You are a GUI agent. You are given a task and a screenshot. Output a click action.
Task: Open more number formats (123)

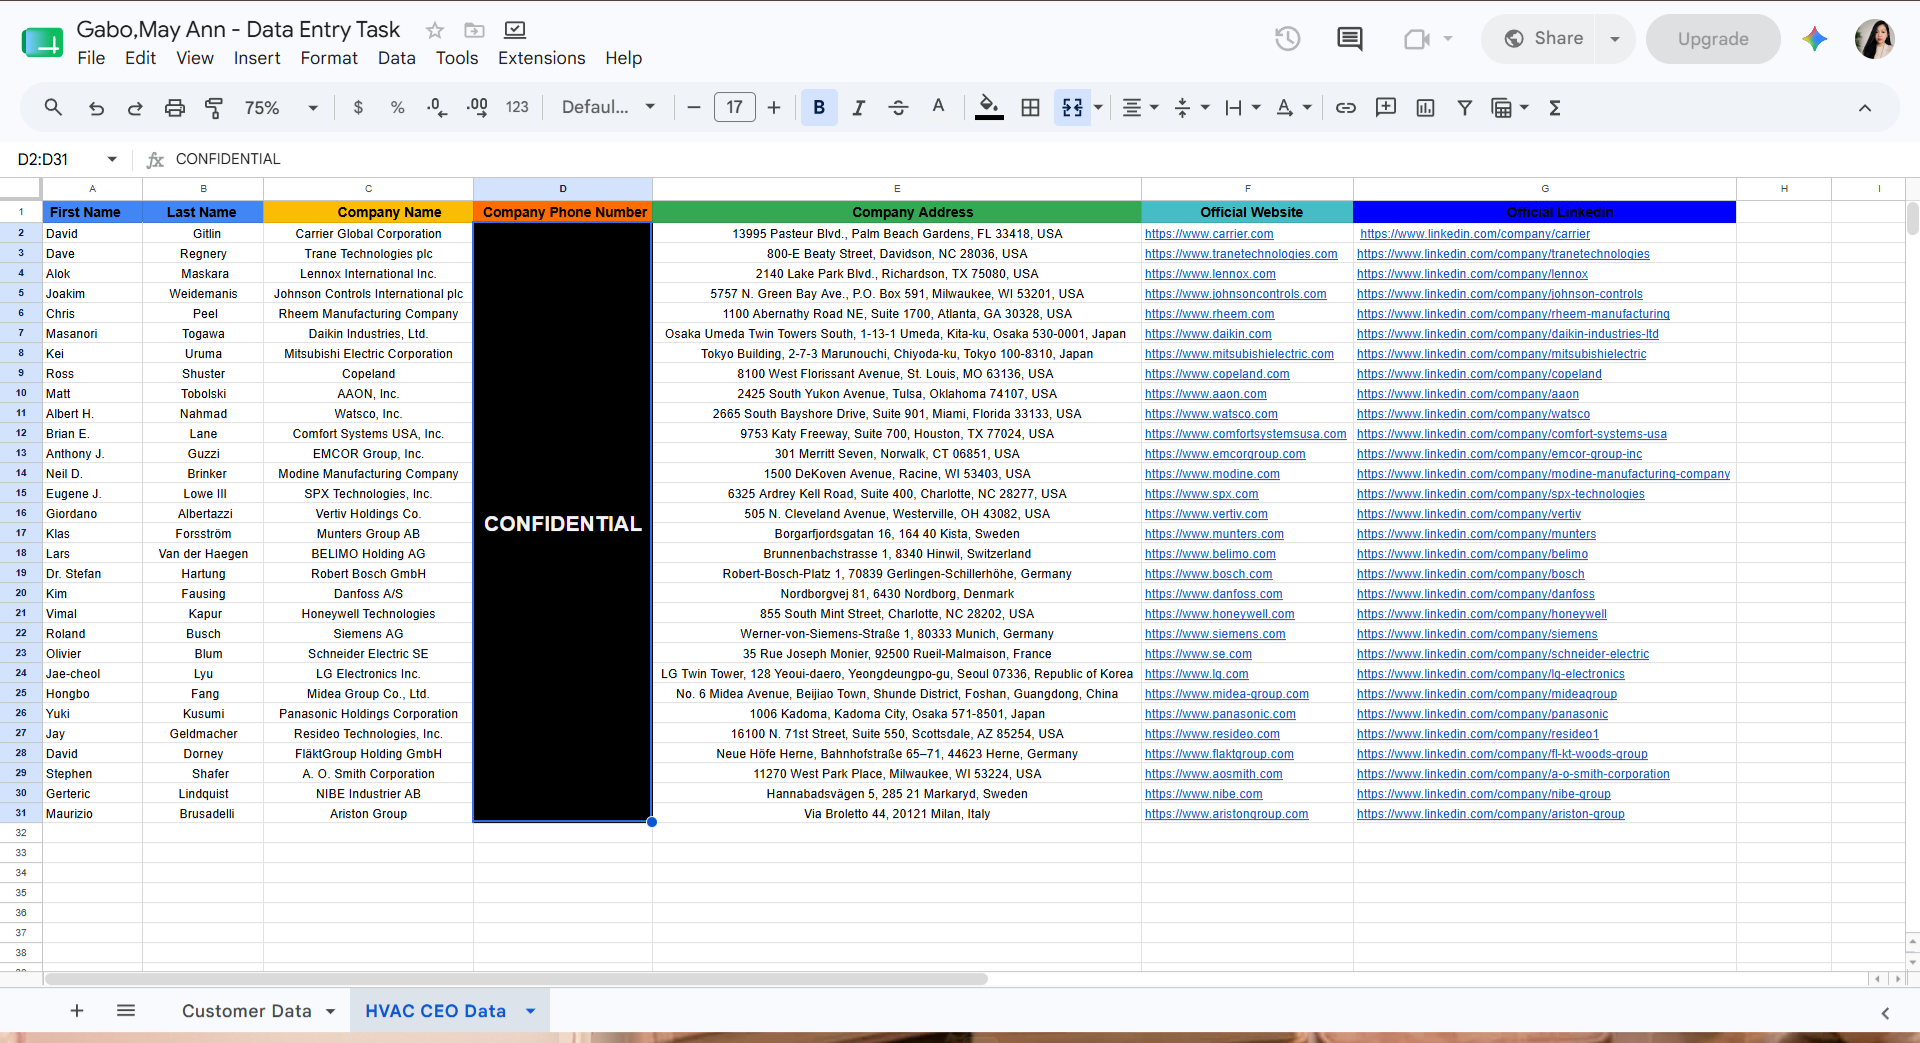(517, 108)
